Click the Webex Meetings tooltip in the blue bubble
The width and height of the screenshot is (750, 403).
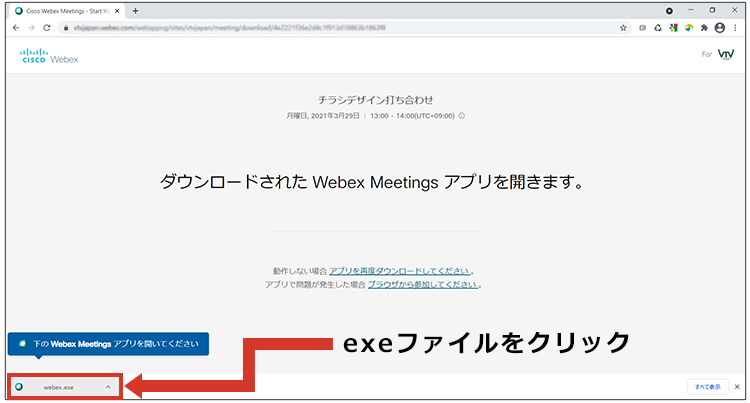(108, 344)
